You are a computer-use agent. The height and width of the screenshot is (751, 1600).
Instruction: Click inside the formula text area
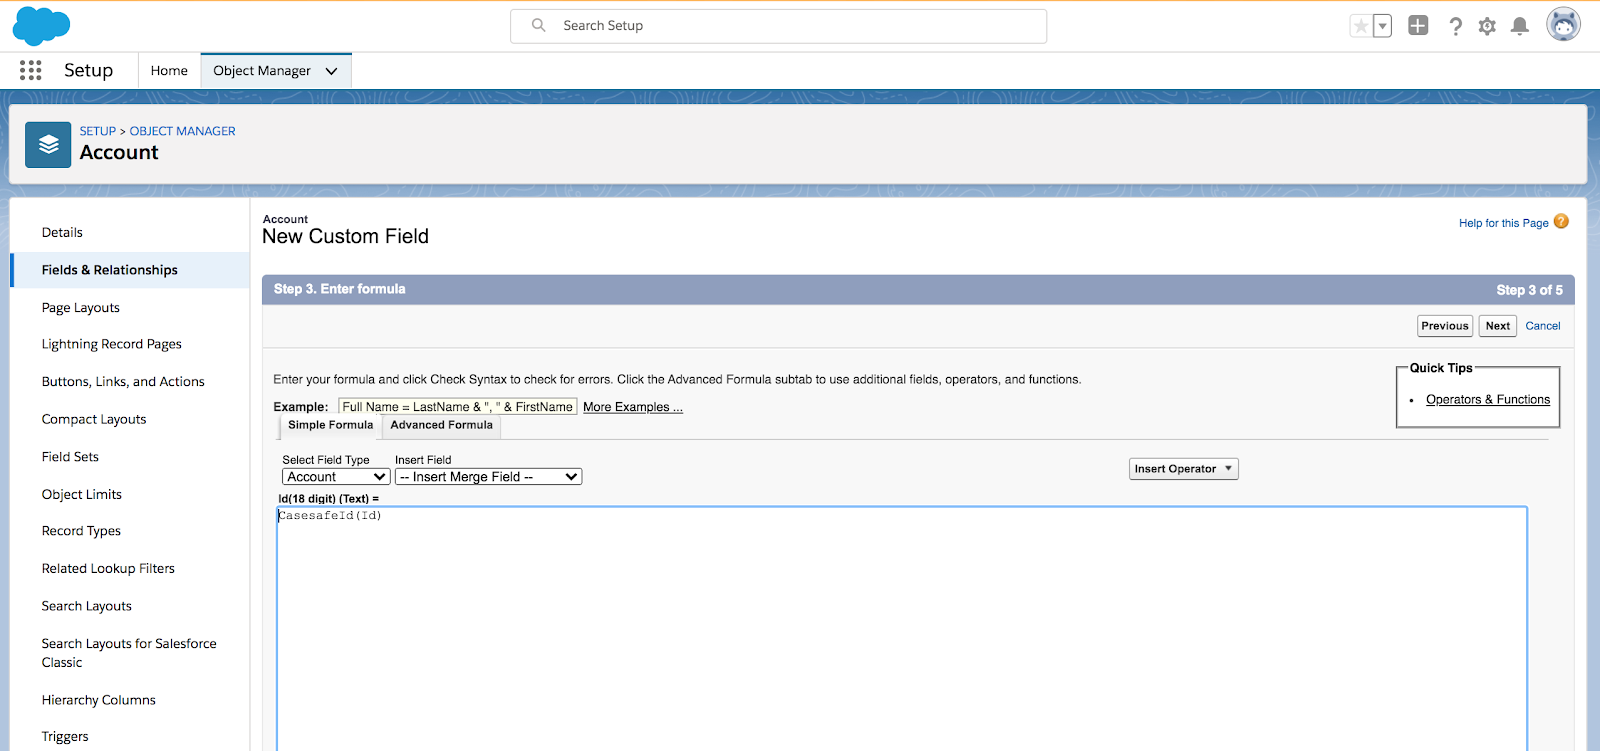pyautogui.click(x=902, y=628)
